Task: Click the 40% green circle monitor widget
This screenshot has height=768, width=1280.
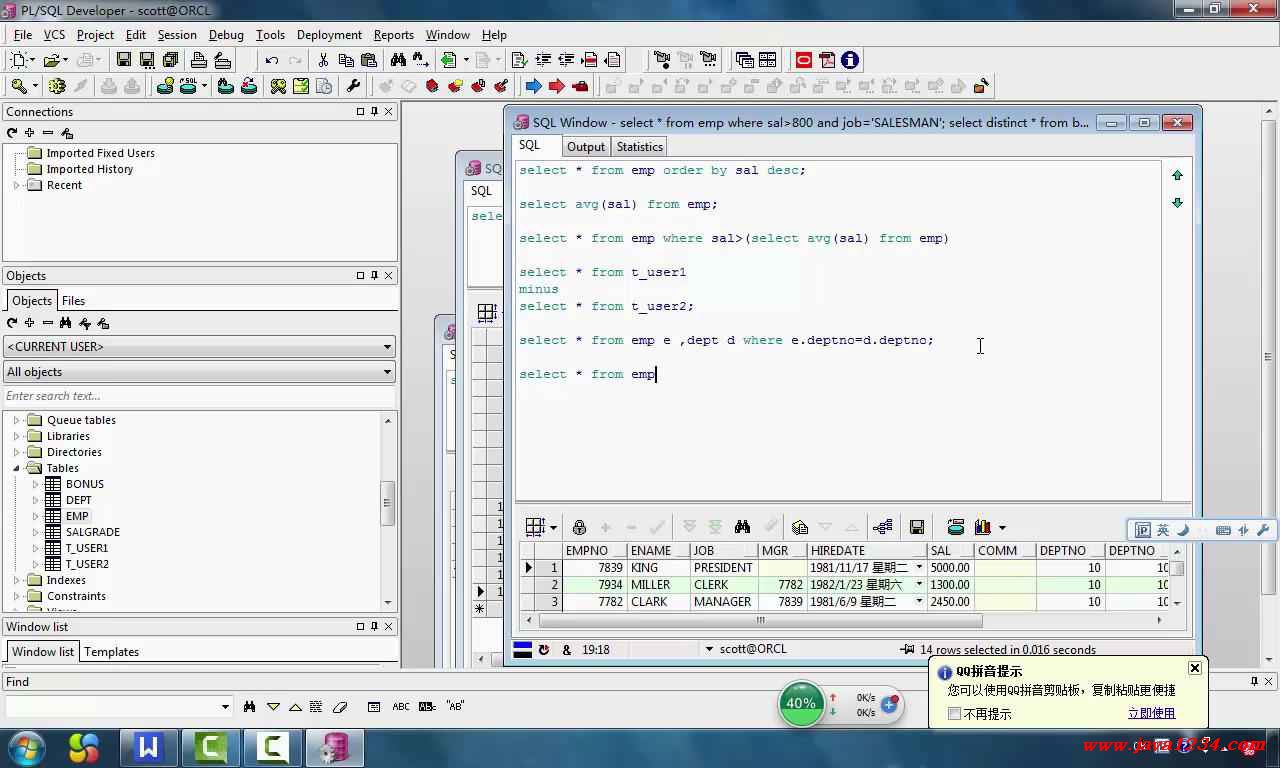Action: (801, 703)
